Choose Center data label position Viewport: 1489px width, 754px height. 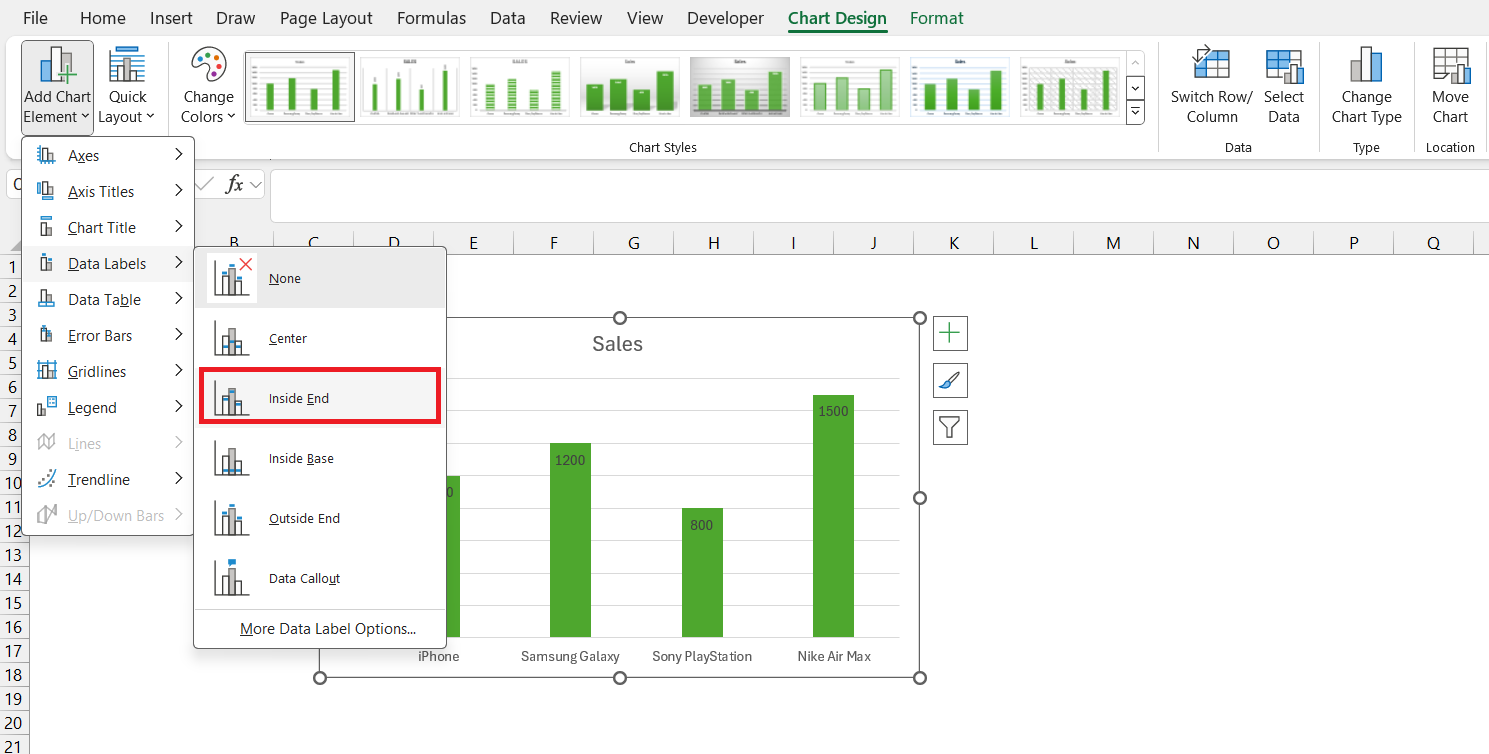(x=320, y=338)
